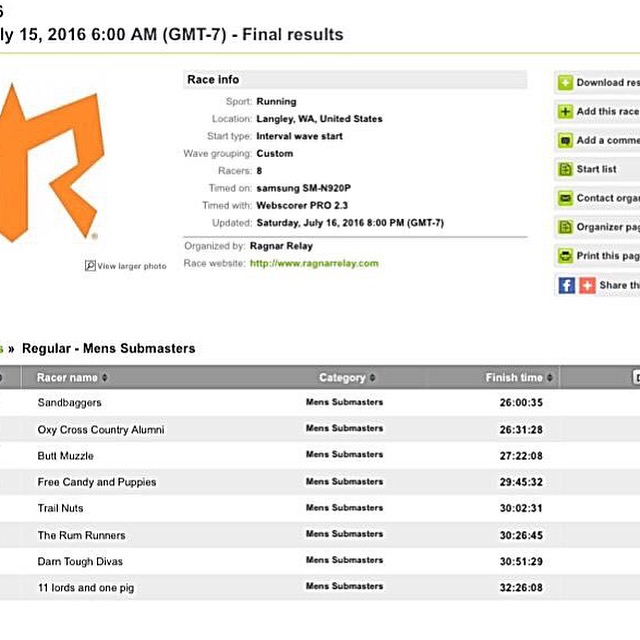Select 11 lords and one pig team
This screenshot has width=640, height=640.
tap(86, 588)
